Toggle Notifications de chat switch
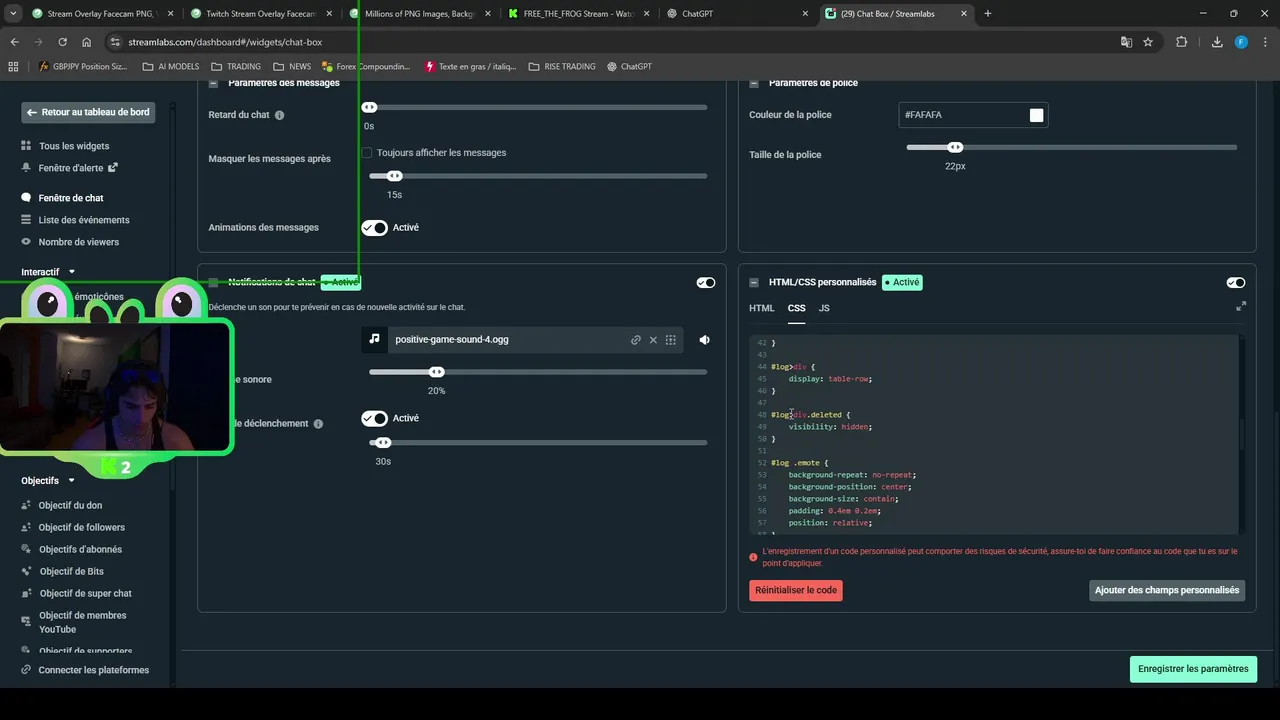Image resolution: width=1280 pixels, height=720 pixels. click(x=706, y=283)
